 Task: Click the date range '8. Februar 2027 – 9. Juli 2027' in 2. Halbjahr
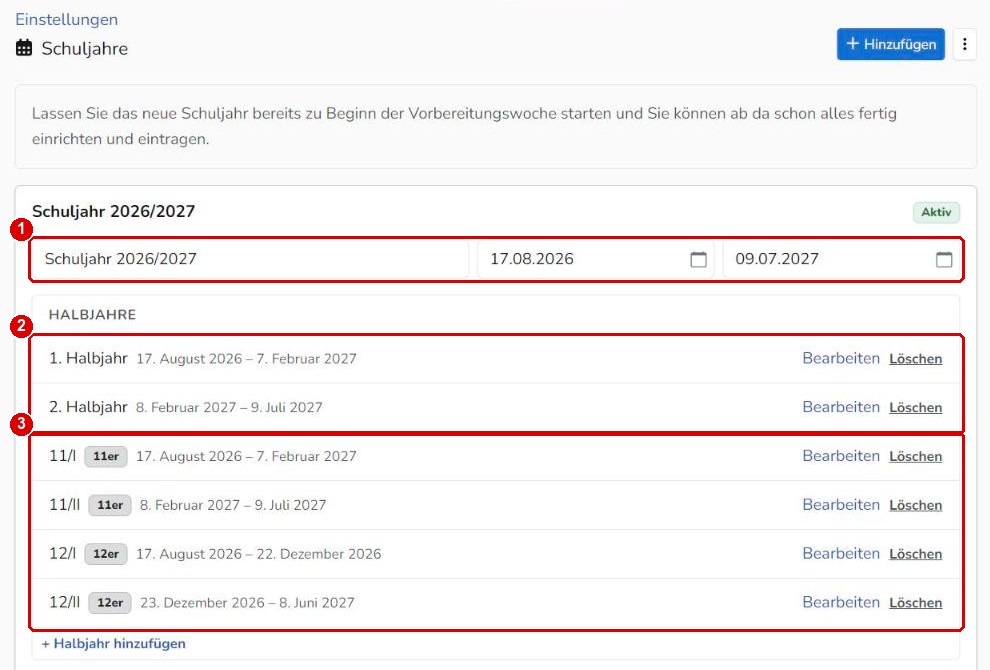[x=229, y=407]
